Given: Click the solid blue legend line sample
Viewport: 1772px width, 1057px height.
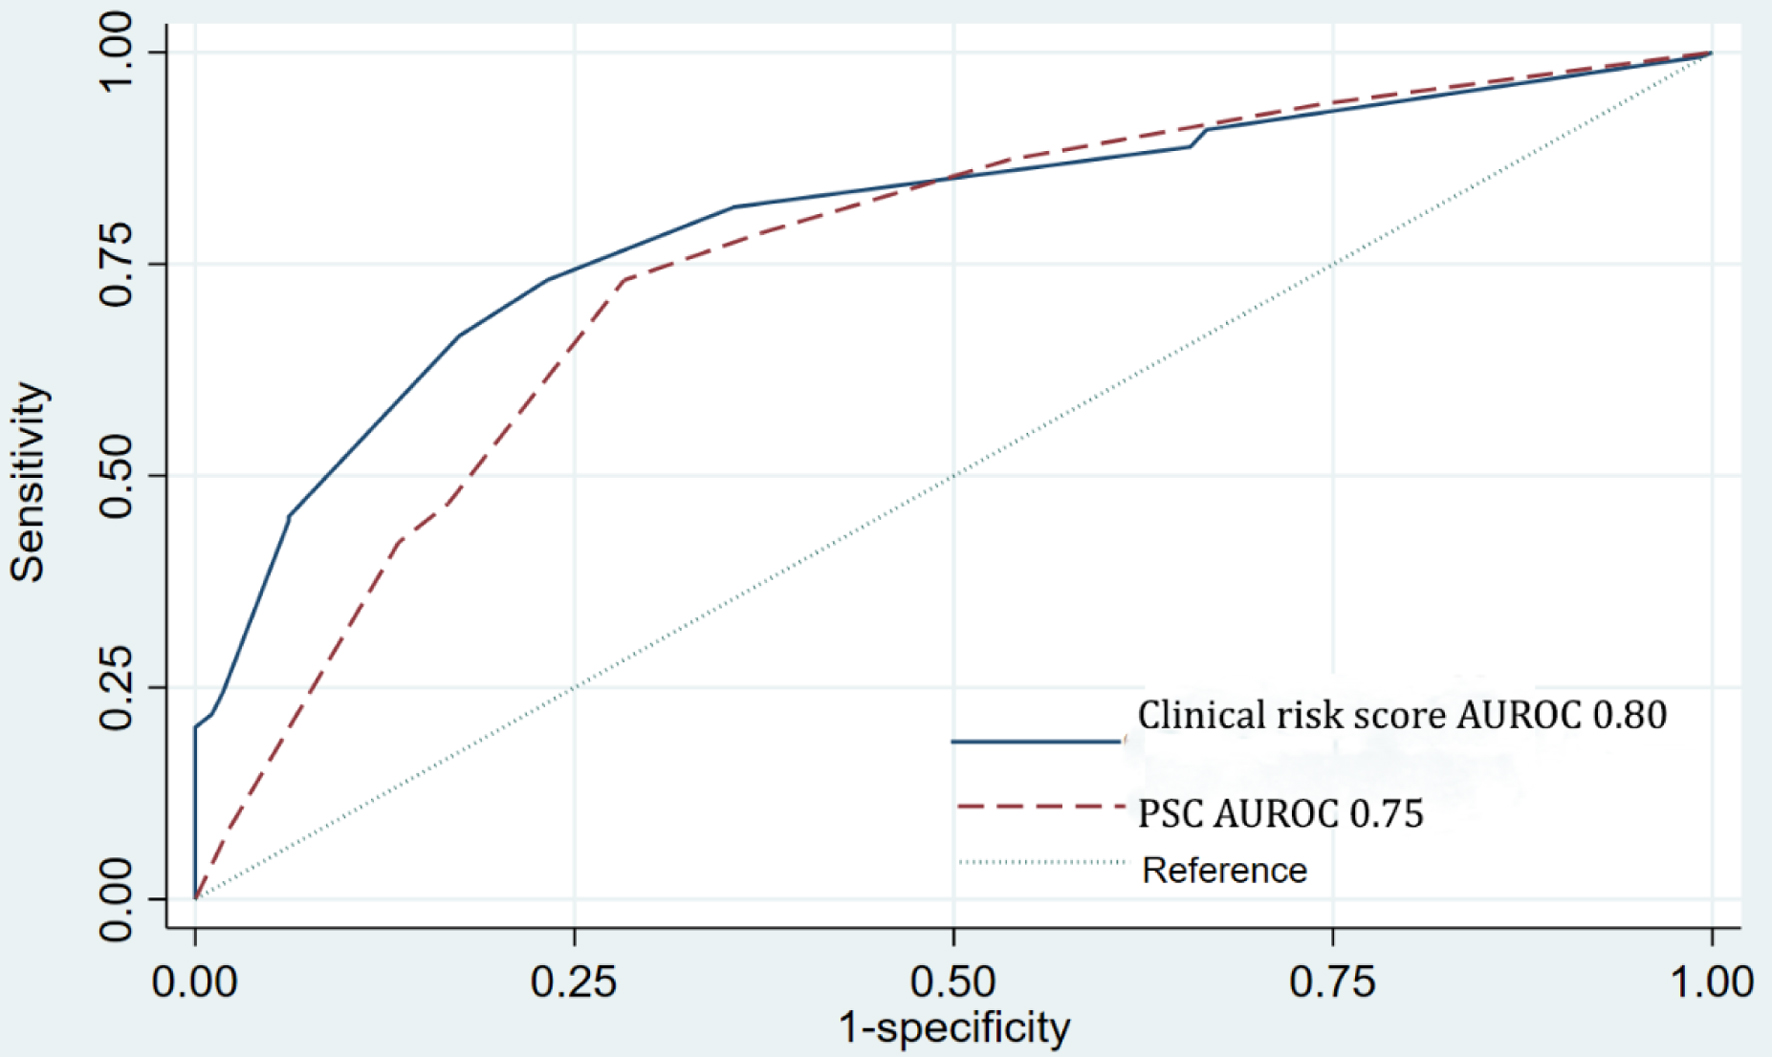Looking at the screenshot, I should 1036,741.
